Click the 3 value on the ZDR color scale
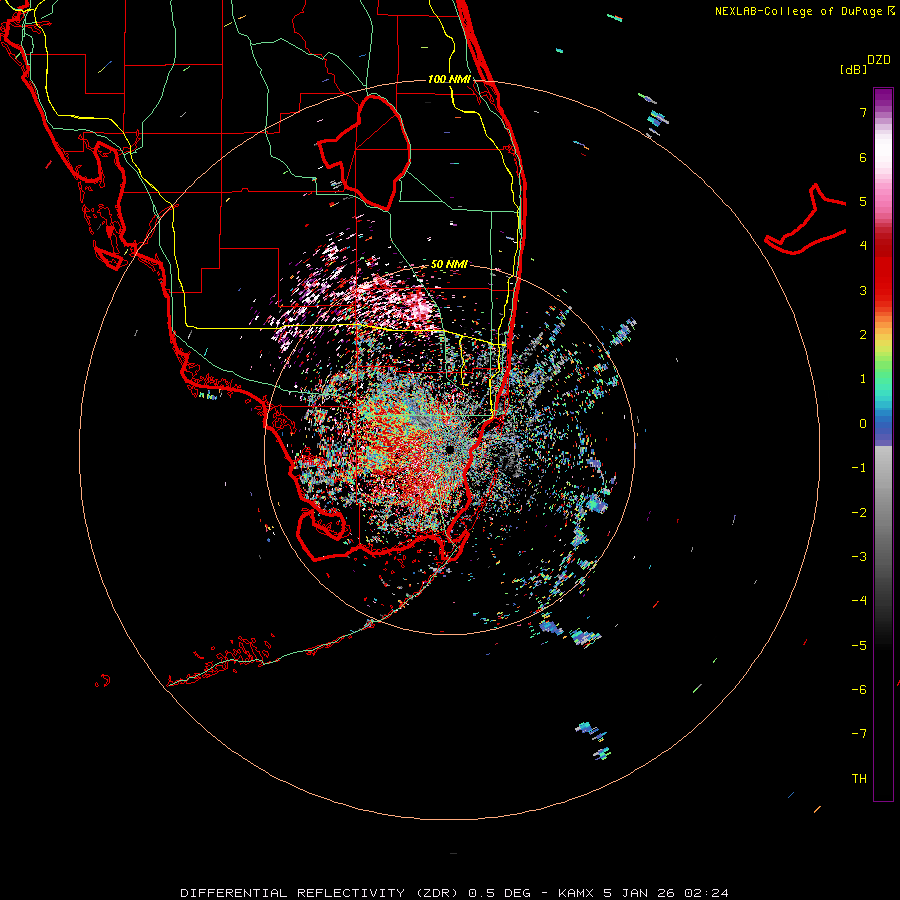This screenshot has width=900, height=900. [863, 290]
